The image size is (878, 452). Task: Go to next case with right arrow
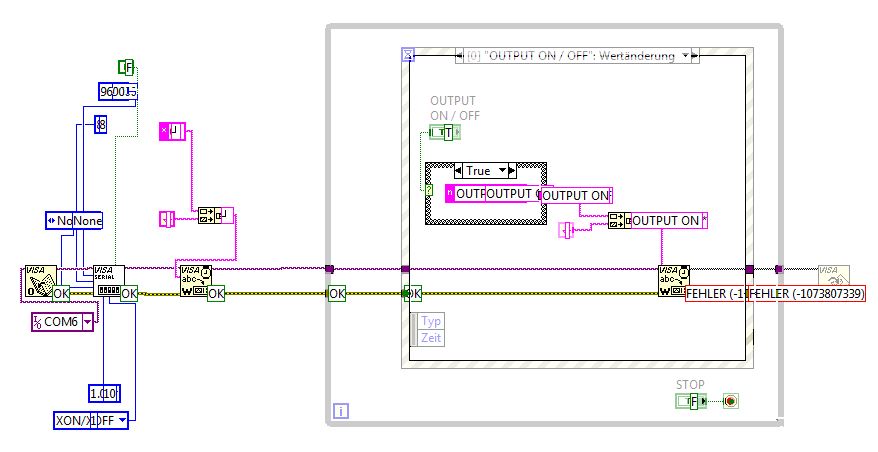(x=512, y=170)
